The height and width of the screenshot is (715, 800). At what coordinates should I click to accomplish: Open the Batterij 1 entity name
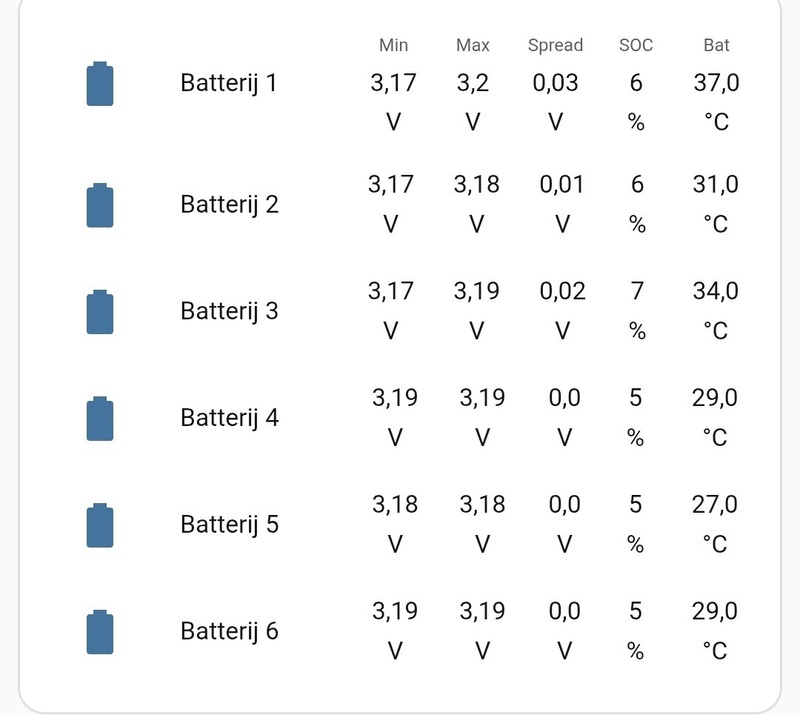pyautogui.click(x=229, y=83)
